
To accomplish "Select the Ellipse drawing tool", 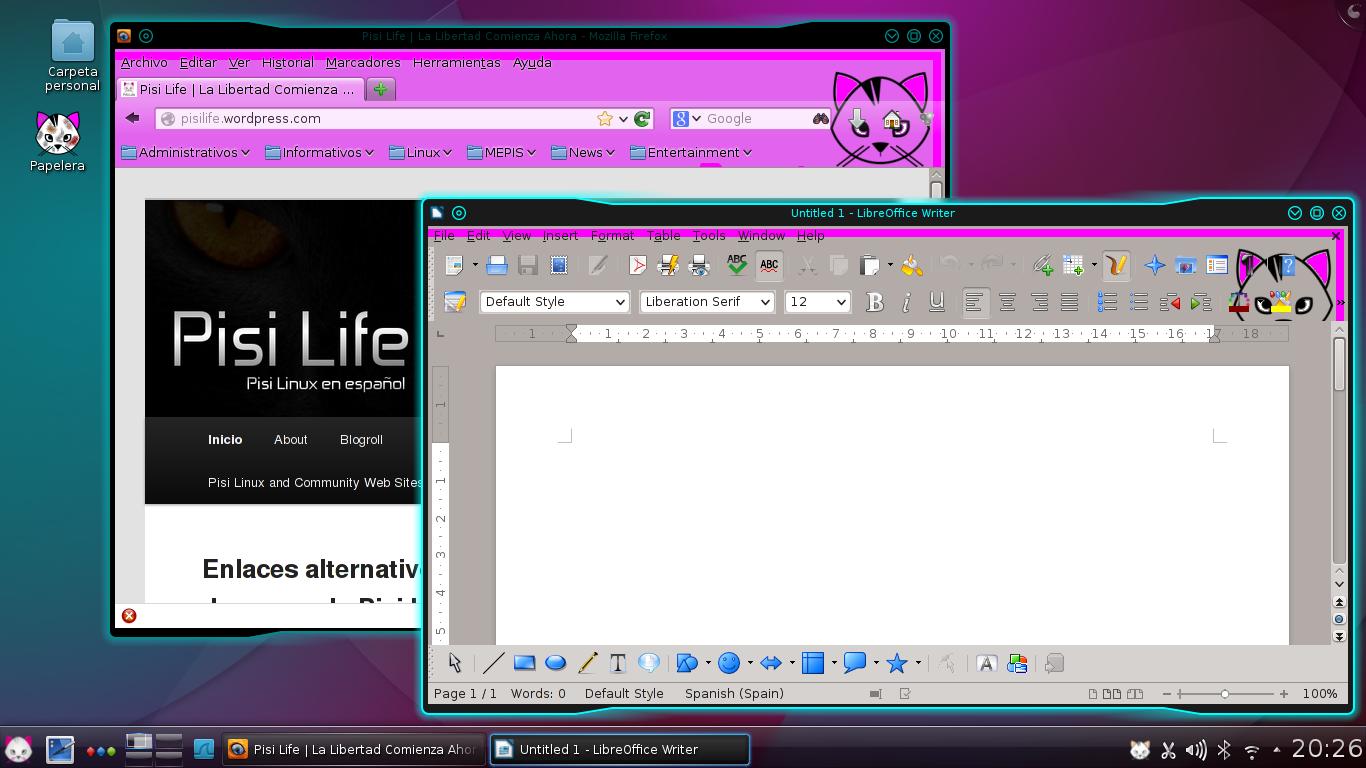I will click(x=555, y=663).
